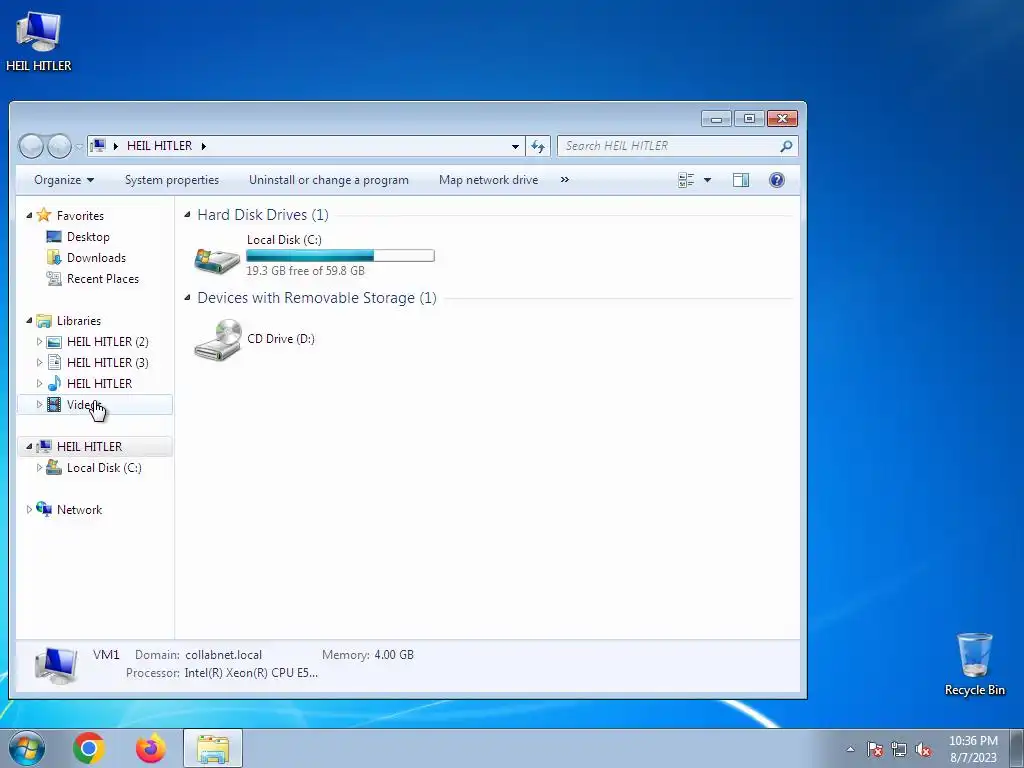Open the Computer desktop icon at top-left
This screenshot has height=768, width=1024.
coord(39,41)
